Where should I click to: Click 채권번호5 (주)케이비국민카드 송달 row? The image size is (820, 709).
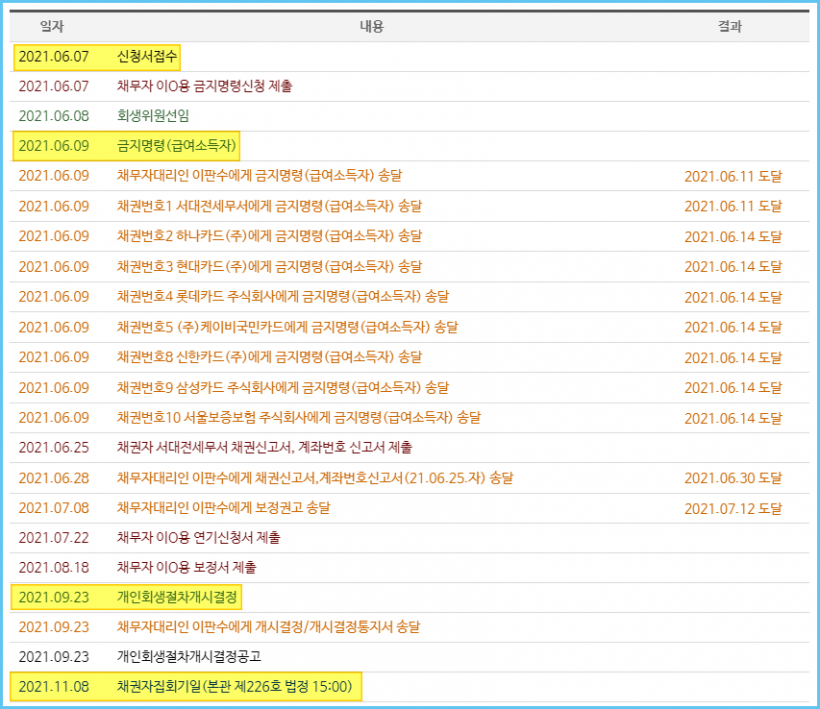point(288,327)
